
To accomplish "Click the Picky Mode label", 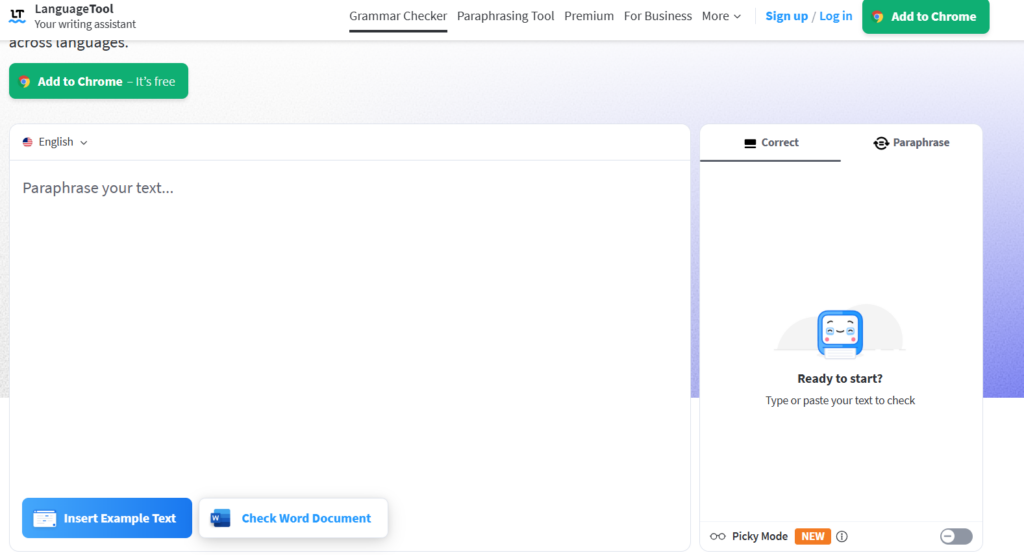I will (x=760, y=536).
